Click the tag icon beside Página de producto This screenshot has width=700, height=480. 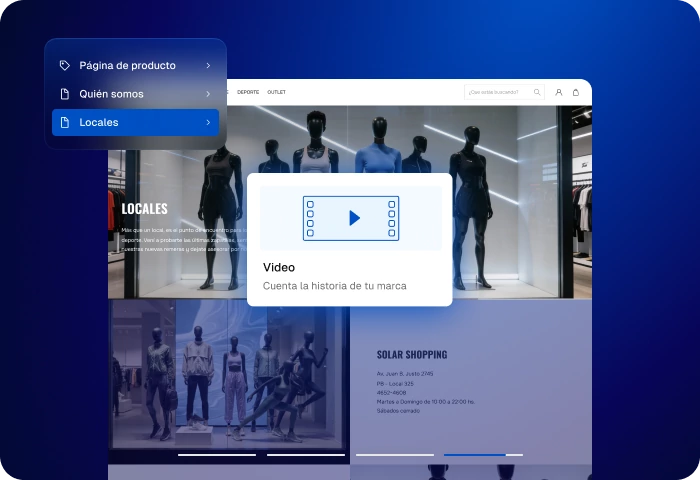coord(65,66)
